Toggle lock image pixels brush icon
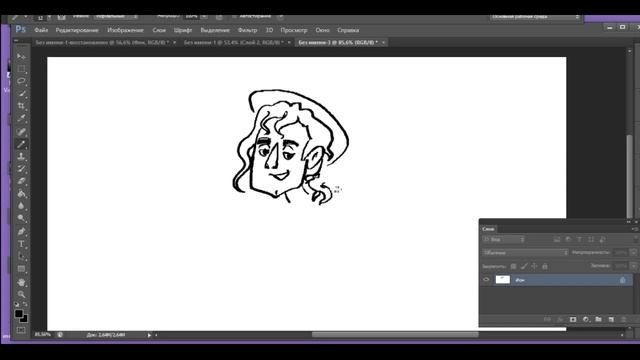This screenshot has height=360, width=640. pyautogui.click(x=524, y=267)
